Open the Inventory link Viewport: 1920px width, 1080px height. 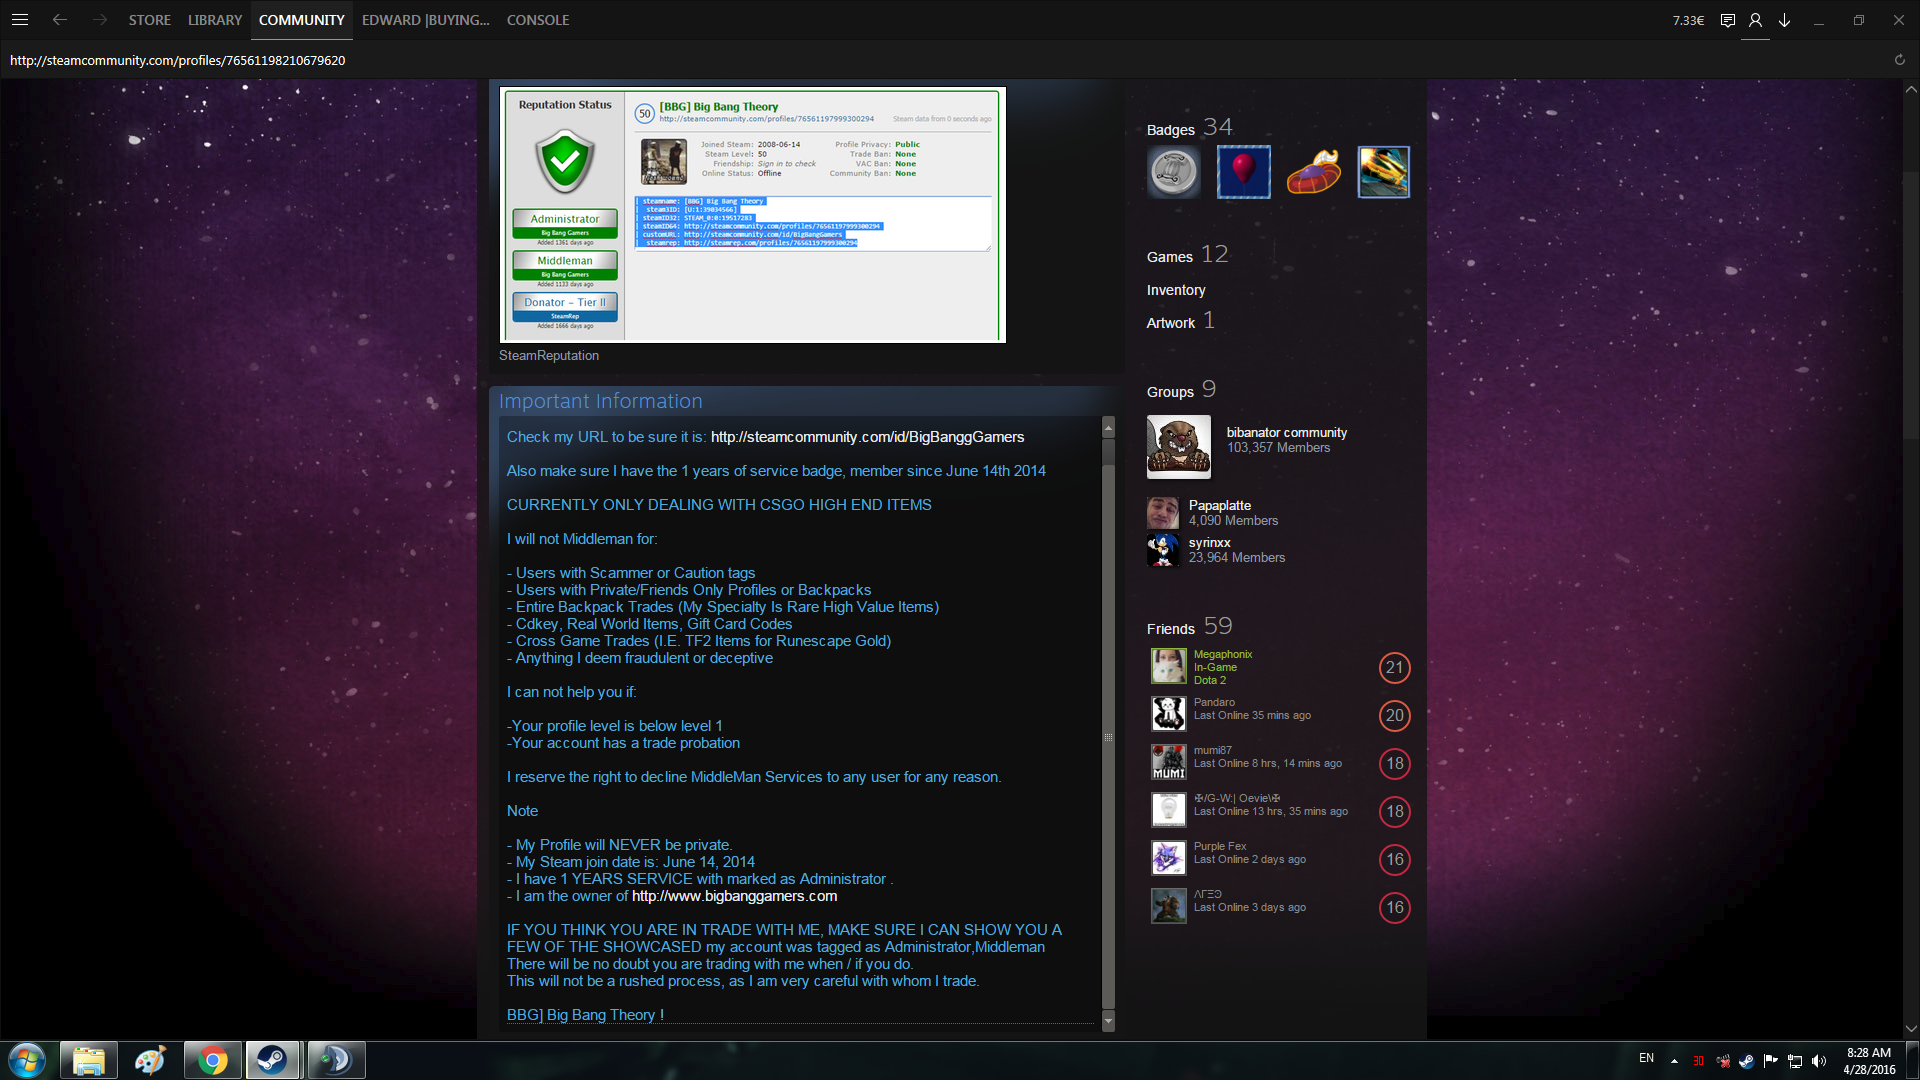(1175, 290)
